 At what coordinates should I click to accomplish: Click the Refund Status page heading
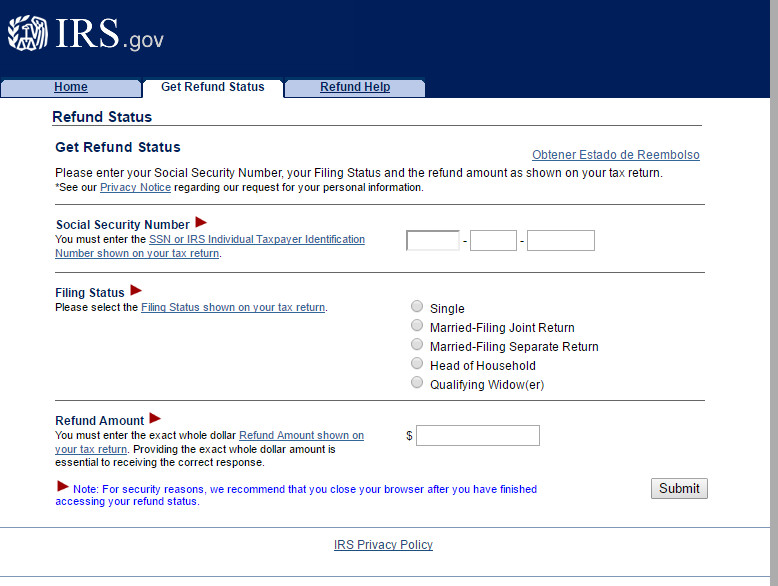click(102, 117)
